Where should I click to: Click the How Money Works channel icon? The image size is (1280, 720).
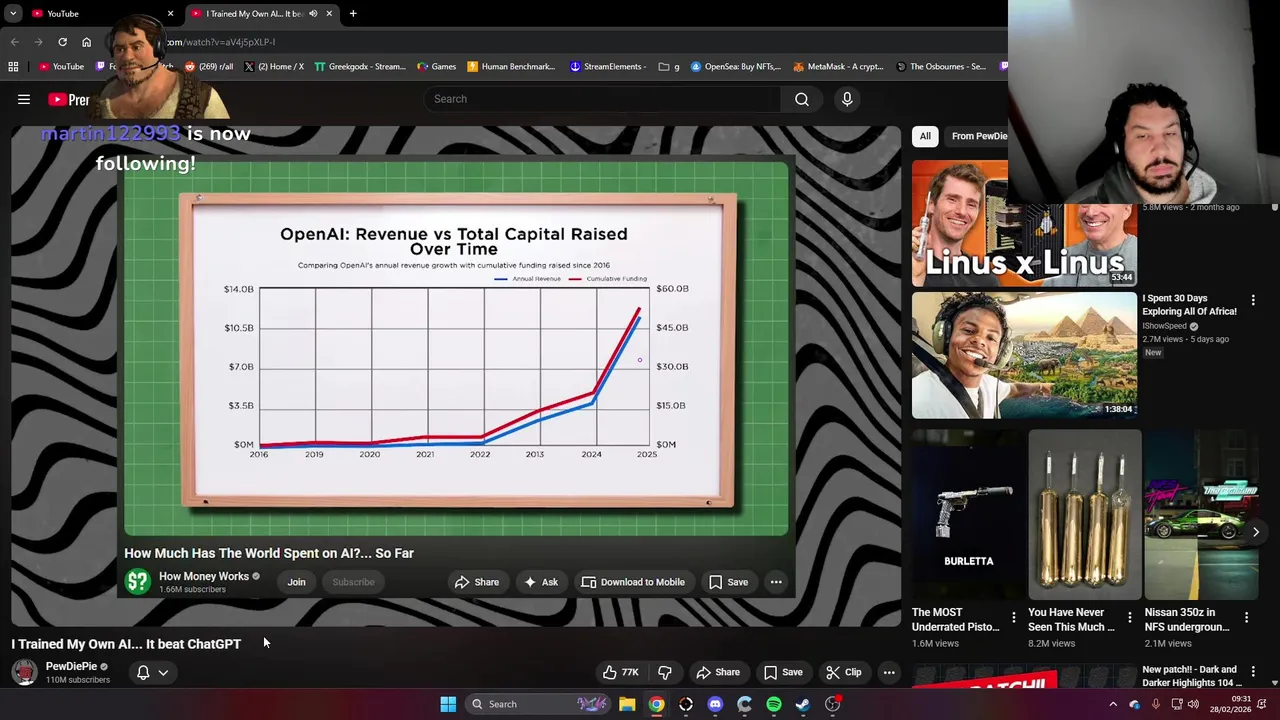[x=137, y=582]
